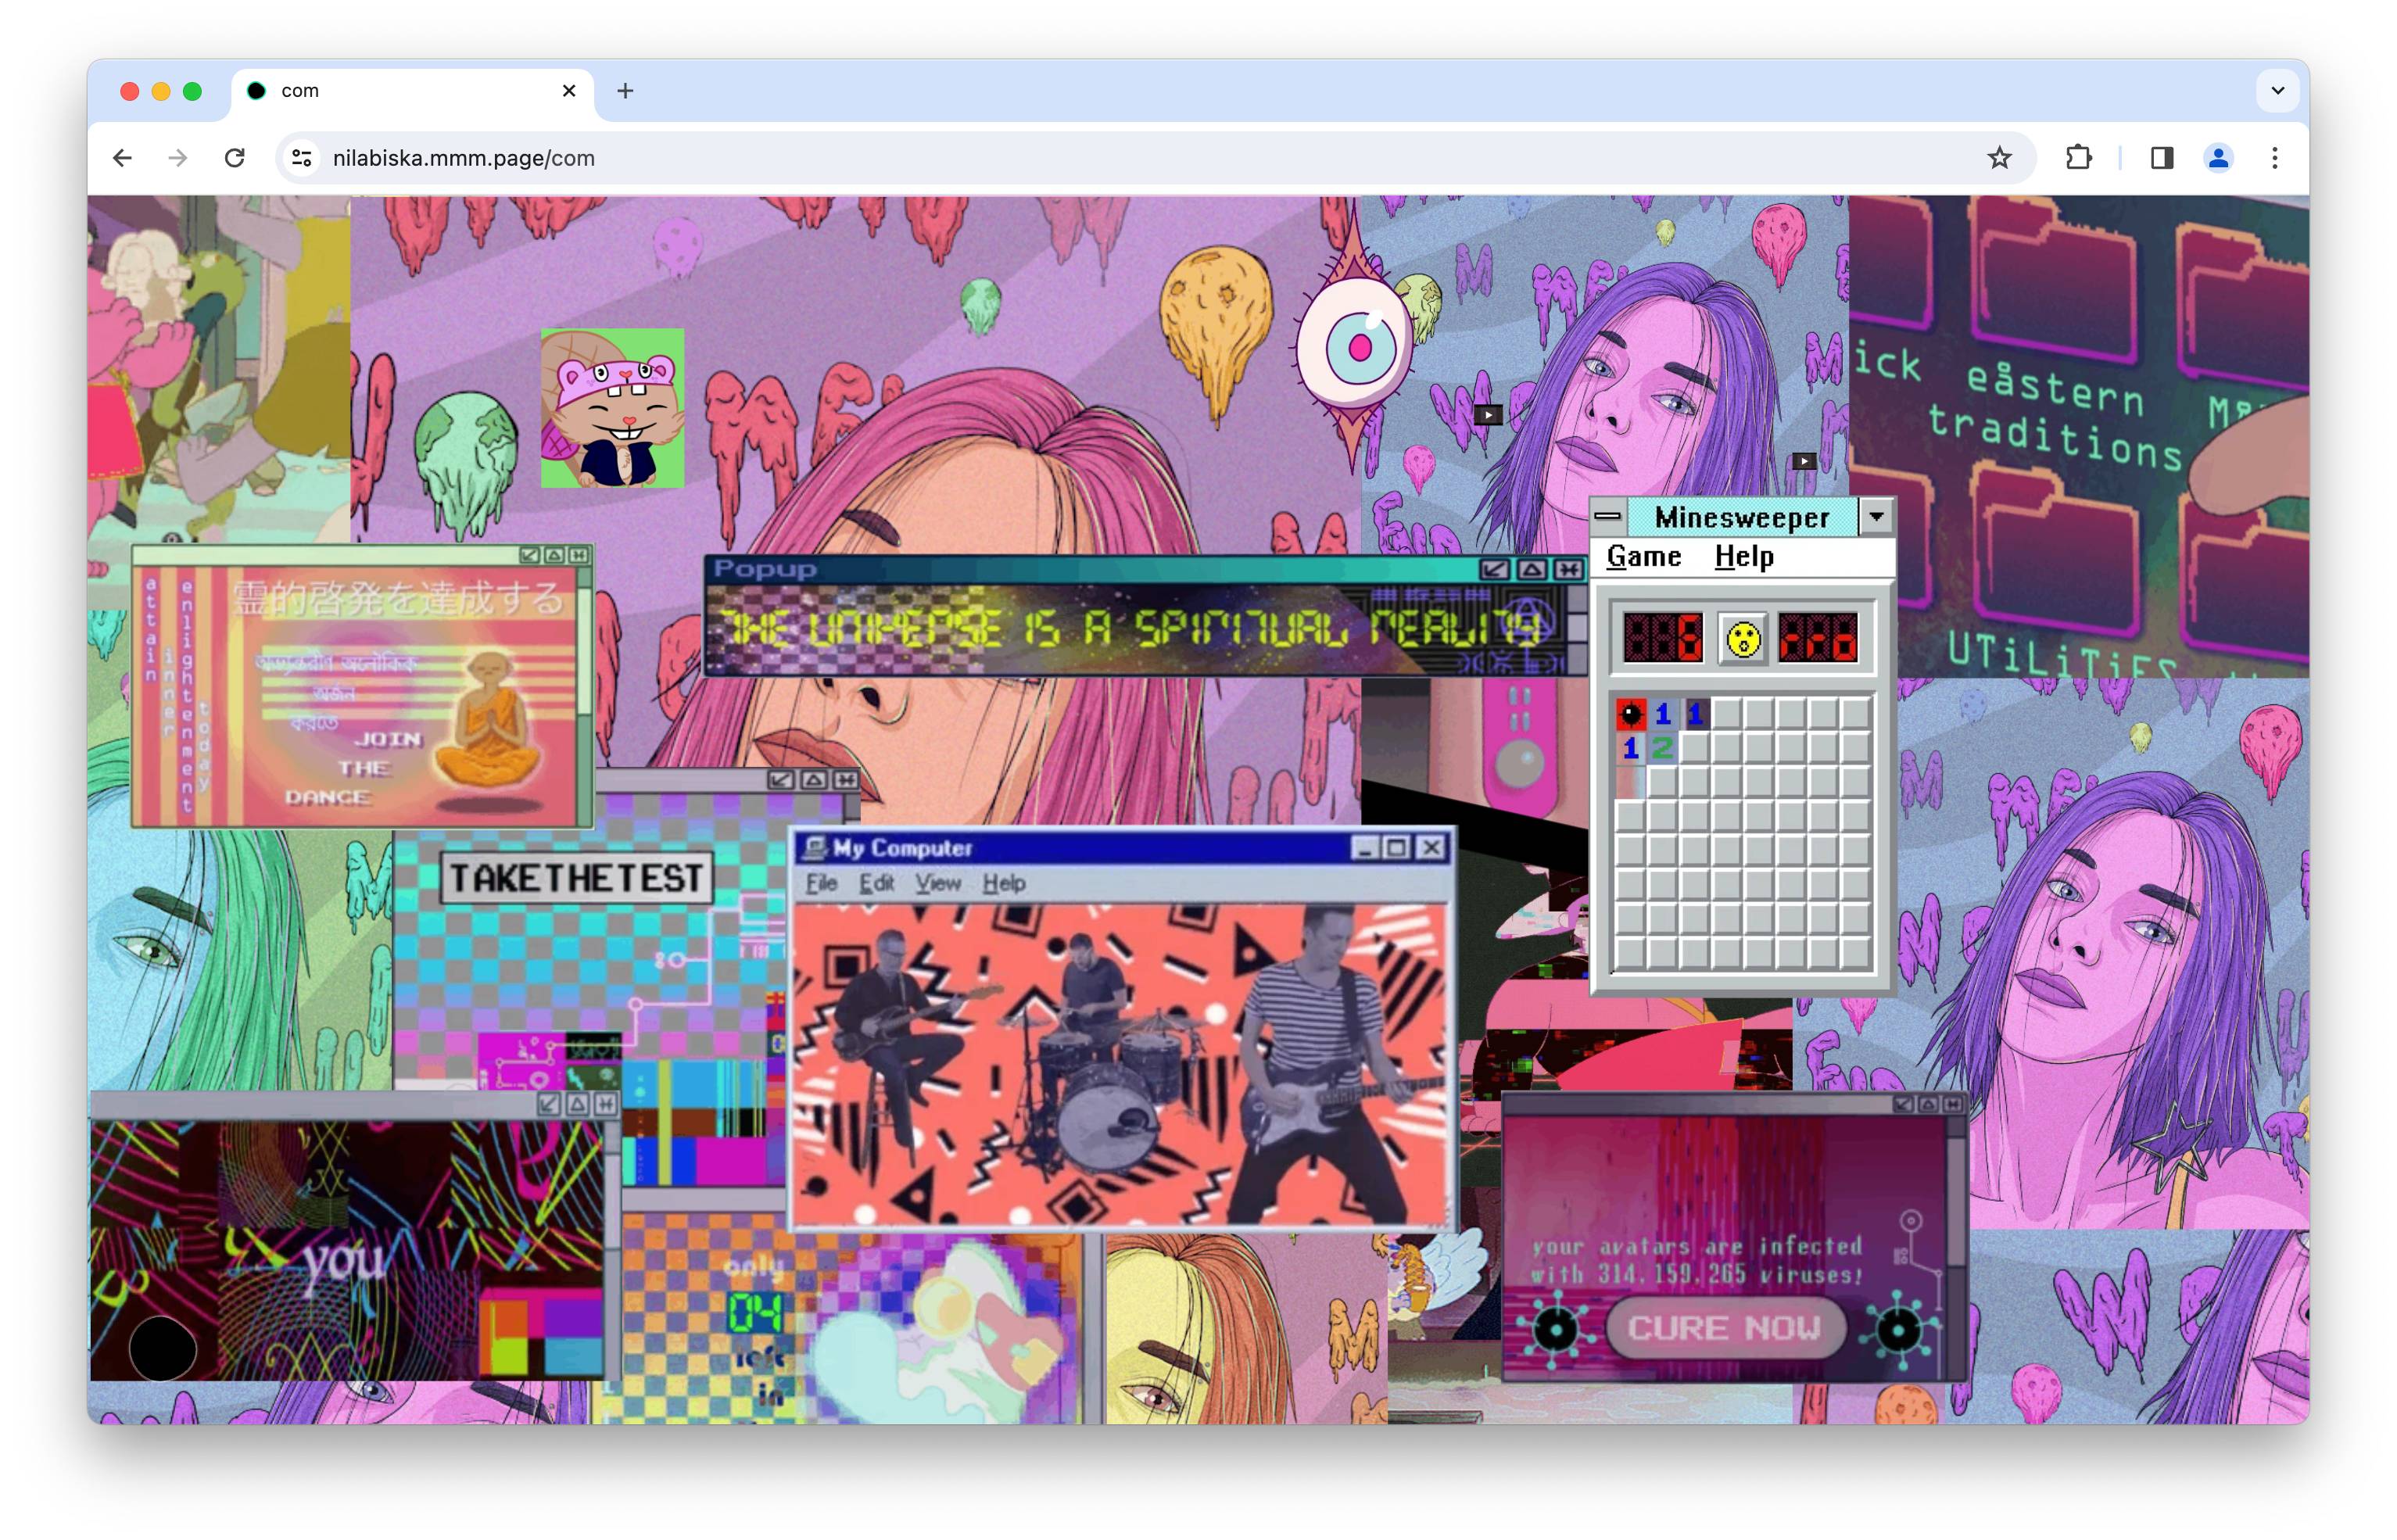Open the Minesweeper title bar dropdown arrow
Viewport: 2397px width, 1540px height.
click(1875, 517)
